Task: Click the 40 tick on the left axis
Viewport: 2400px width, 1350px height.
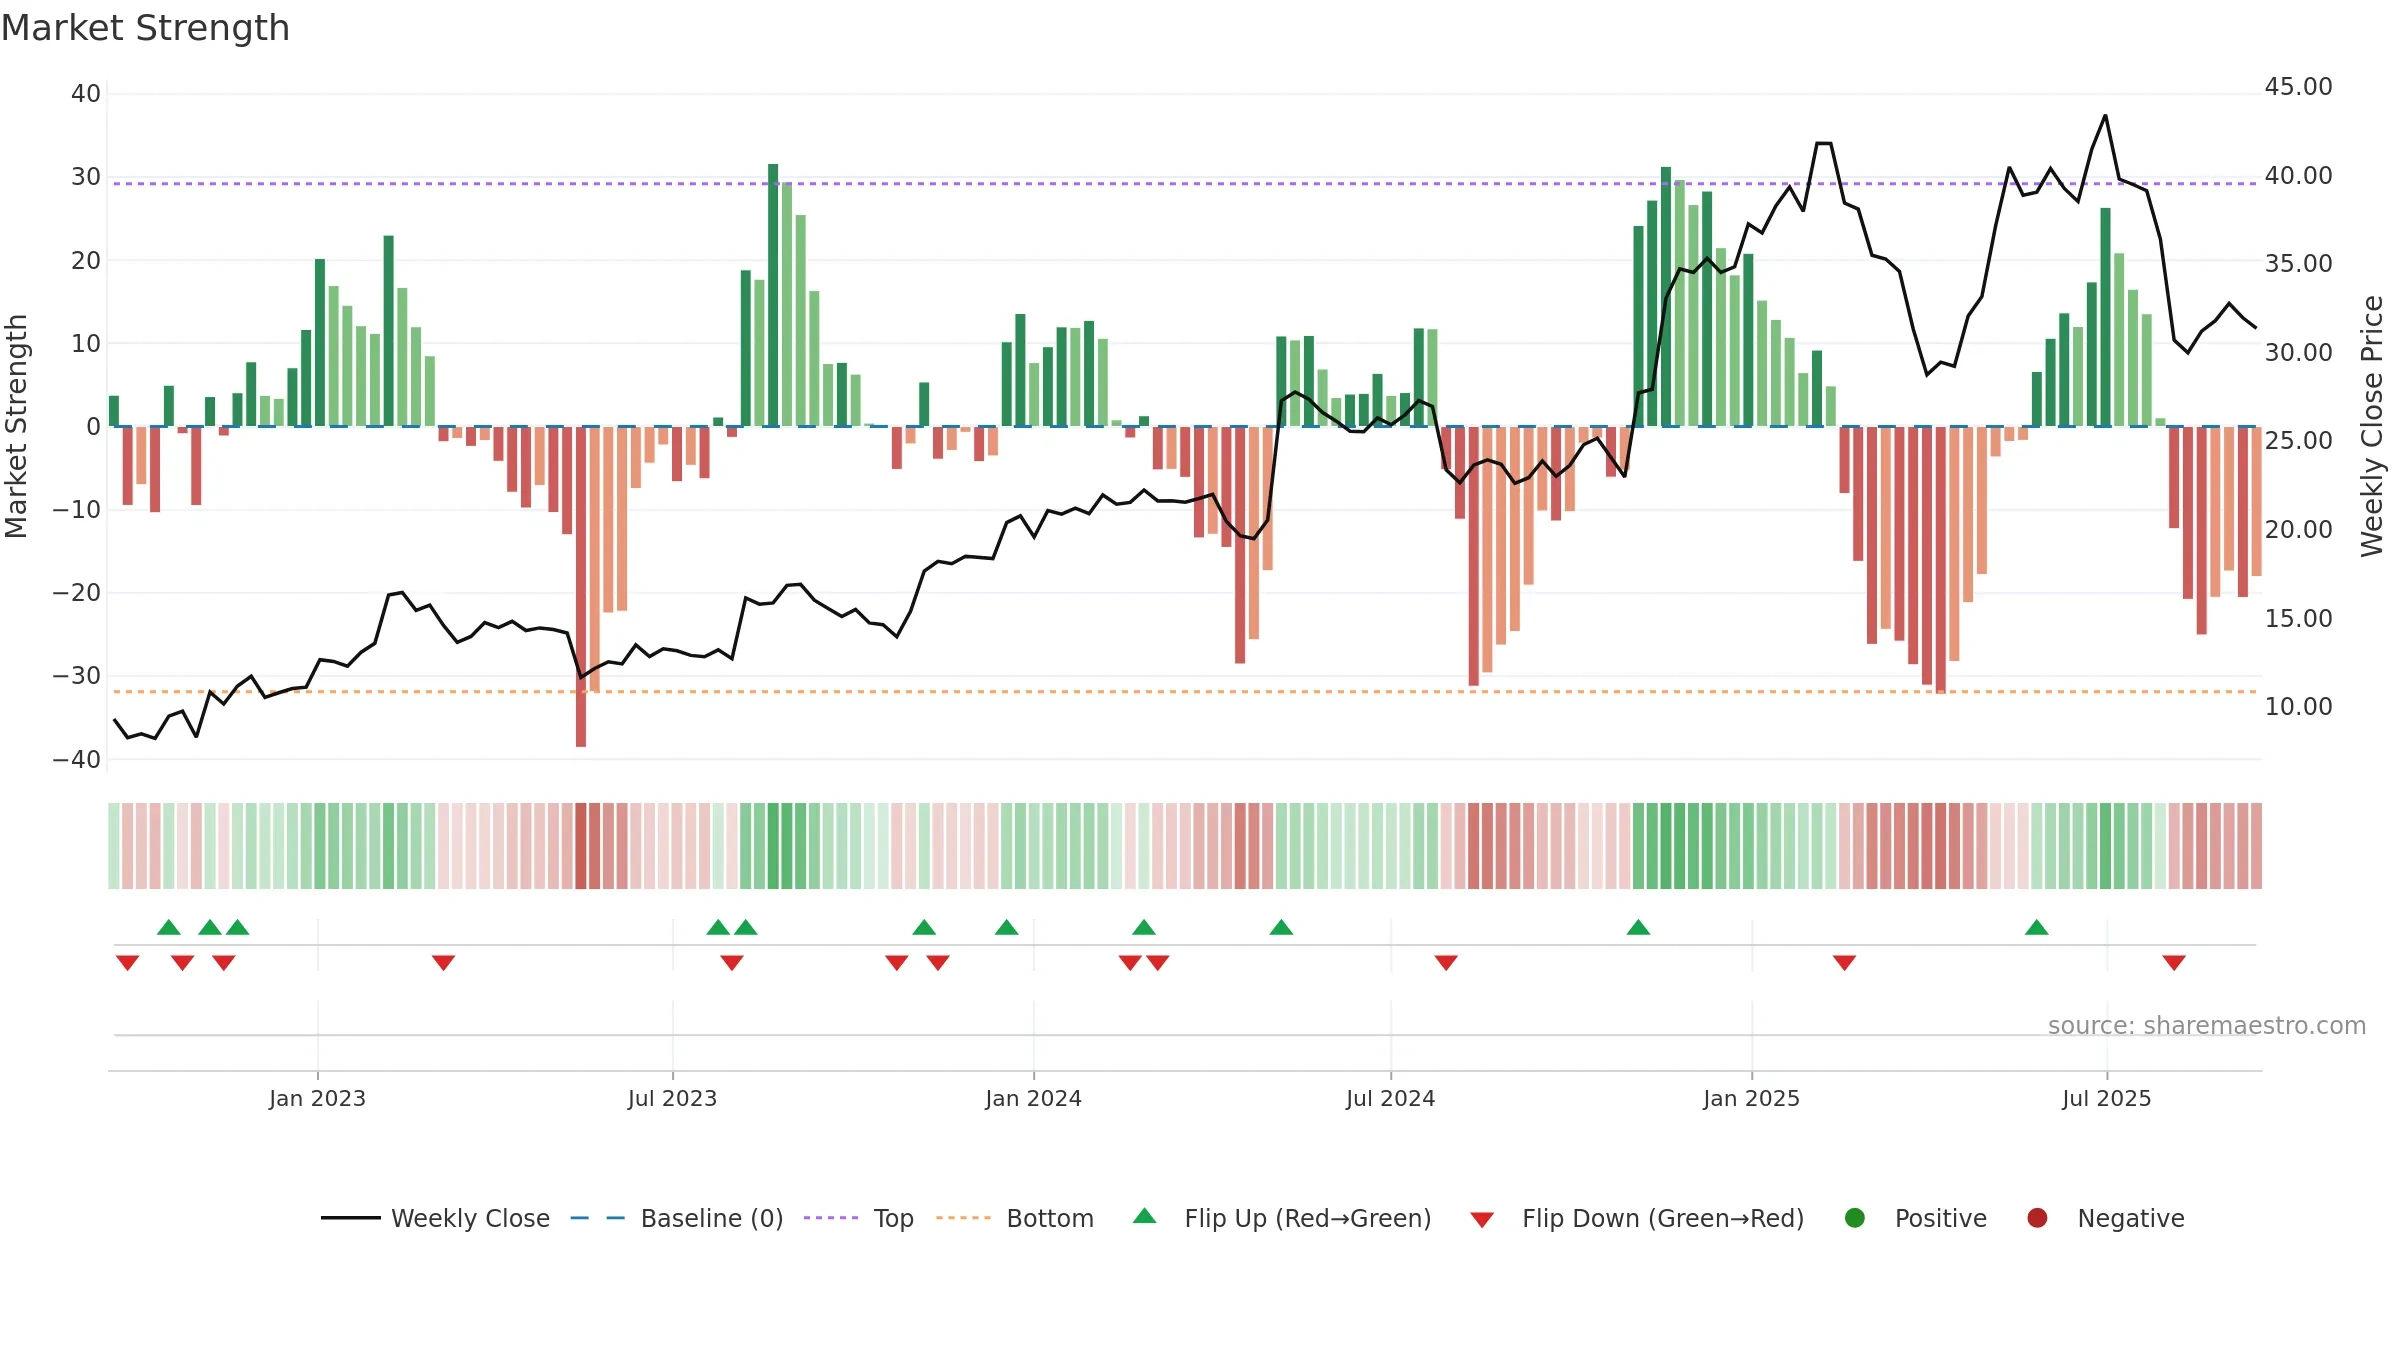Action: [x=86, y=94]
